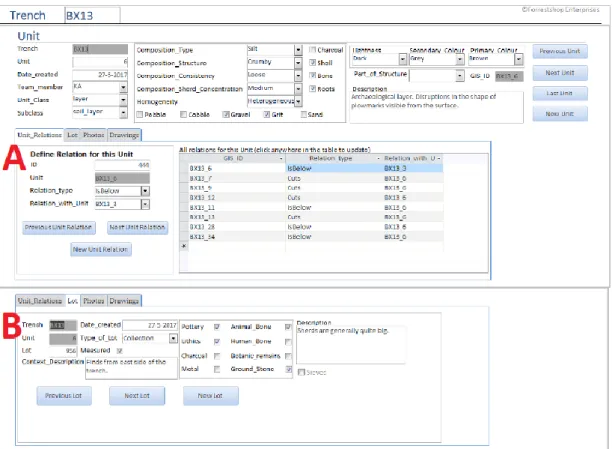Select Unit_Relations tab in lower tab strip

click(x=40, y=301)
